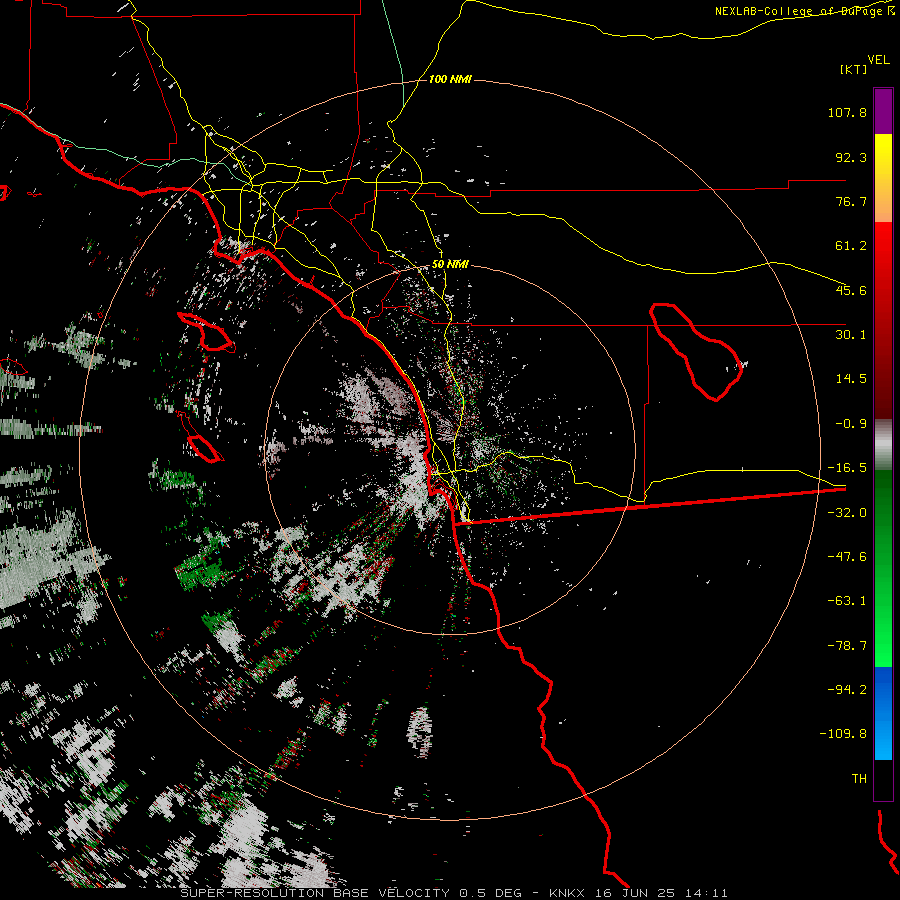The width and height of the screenshot is (900, 900).
Task: Select the 61.2 velocity scale value
Action: tap(851, 246)
